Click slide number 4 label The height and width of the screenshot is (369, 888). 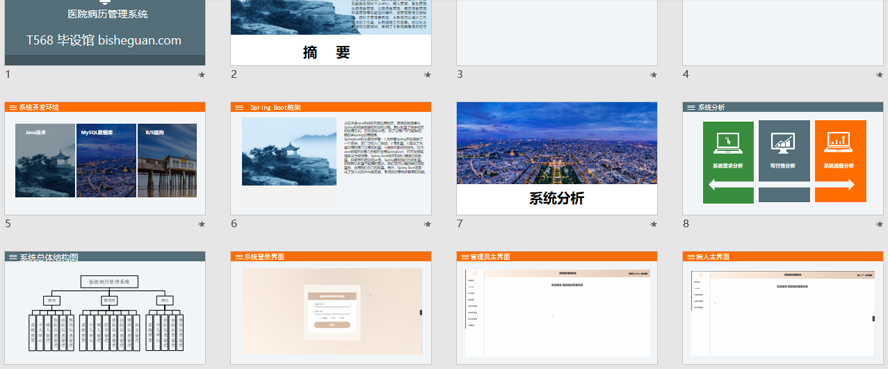click(685, 74)
